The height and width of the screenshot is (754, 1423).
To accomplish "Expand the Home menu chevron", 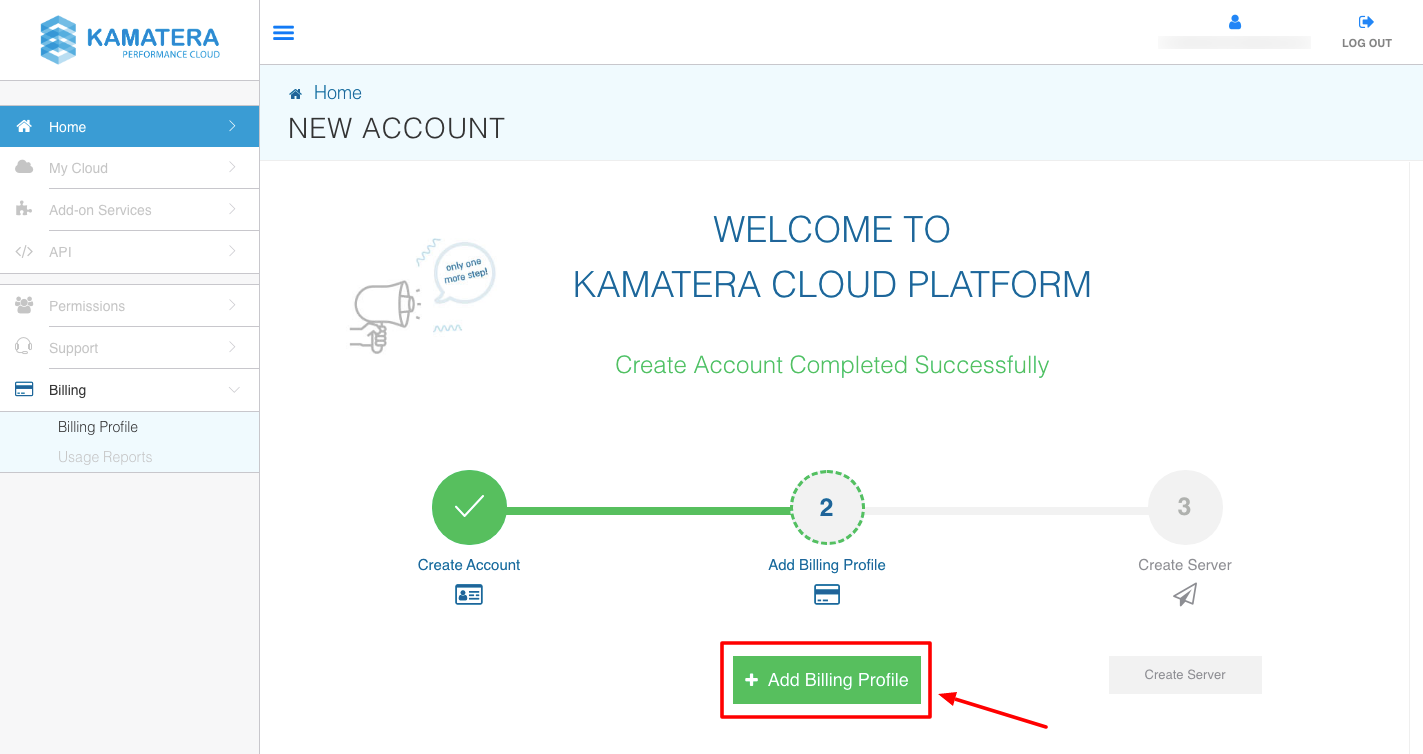I will point(232,126).
